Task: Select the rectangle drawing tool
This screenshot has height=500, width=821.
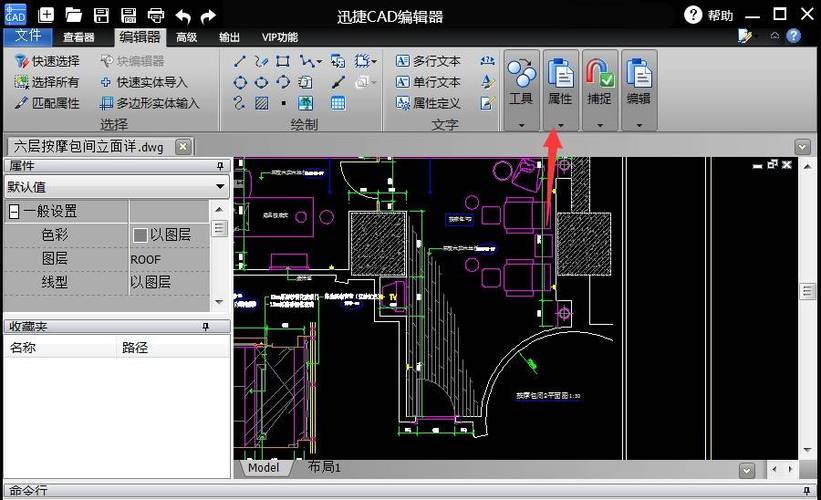Action: (283, 61)
